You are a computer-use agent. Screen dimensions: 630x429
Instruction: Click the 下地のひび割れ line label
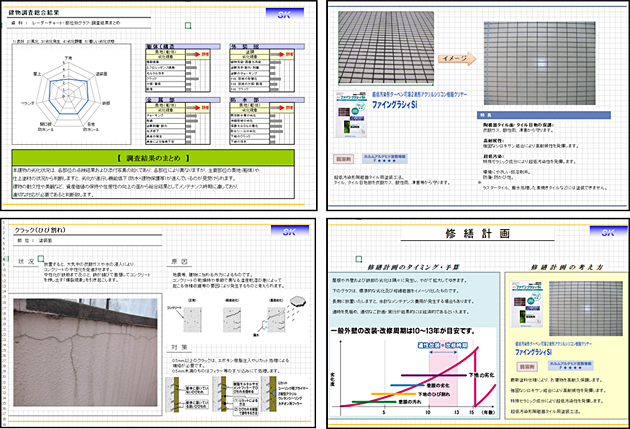pyautogui.click(x=434, y=394)
